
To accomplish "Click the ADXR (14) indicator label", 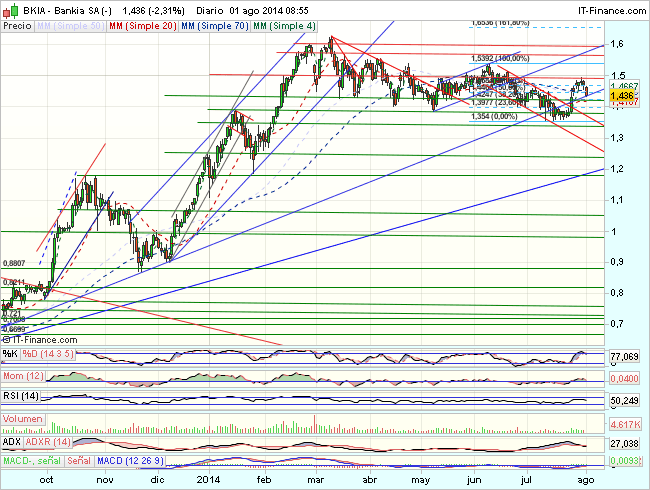I will click(48, 442).
